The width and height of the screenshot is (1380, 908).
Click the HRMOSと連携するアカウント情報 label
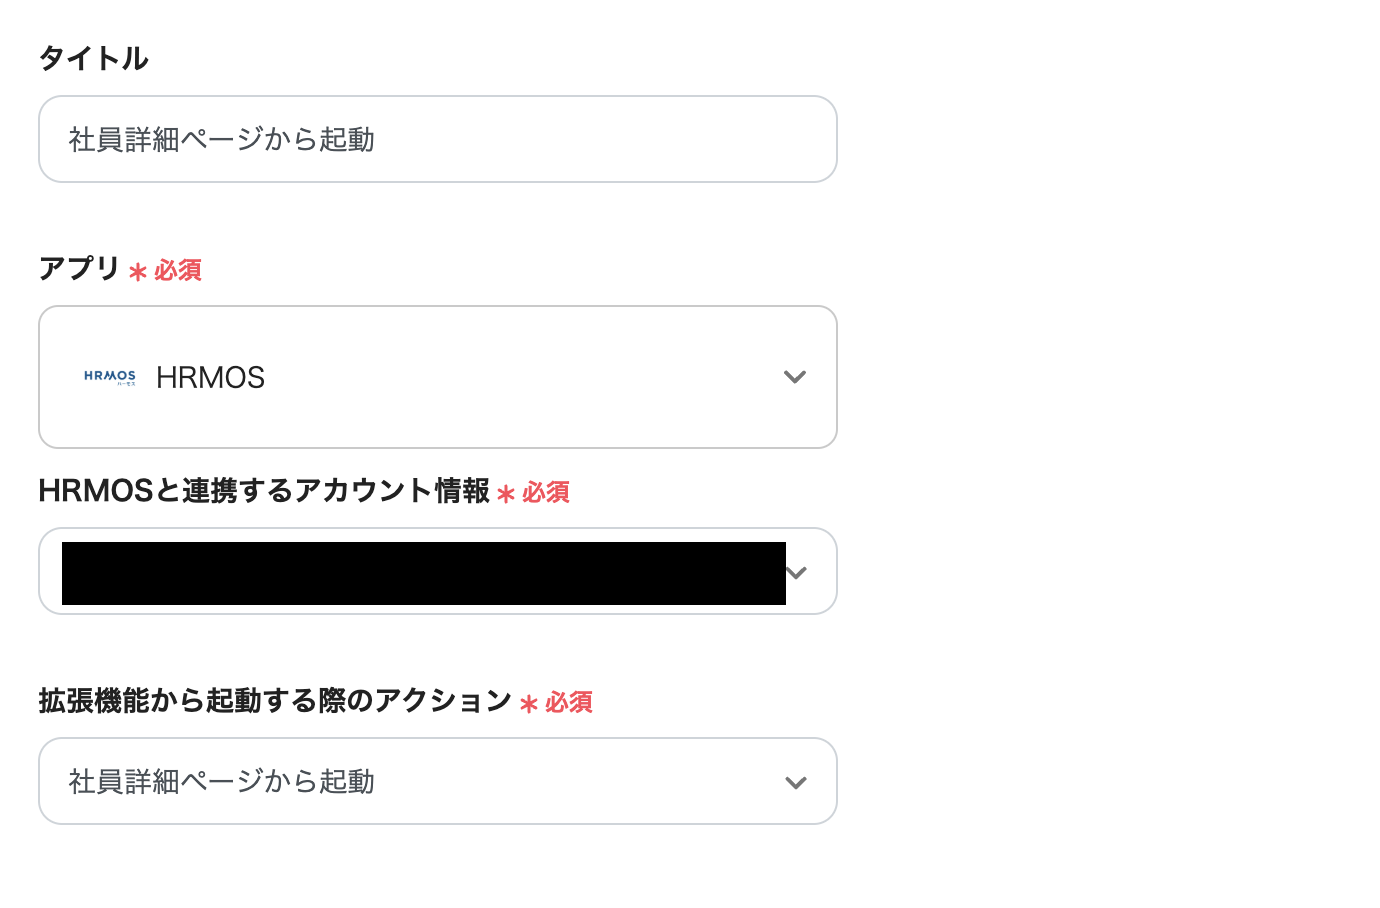264,491
